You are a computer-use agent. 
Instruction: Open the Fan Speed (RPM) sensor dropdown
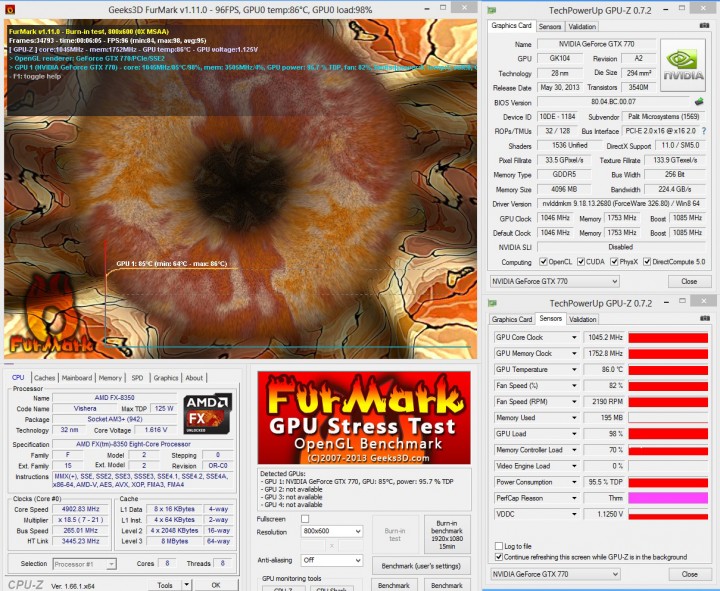[x=574, y=402]
